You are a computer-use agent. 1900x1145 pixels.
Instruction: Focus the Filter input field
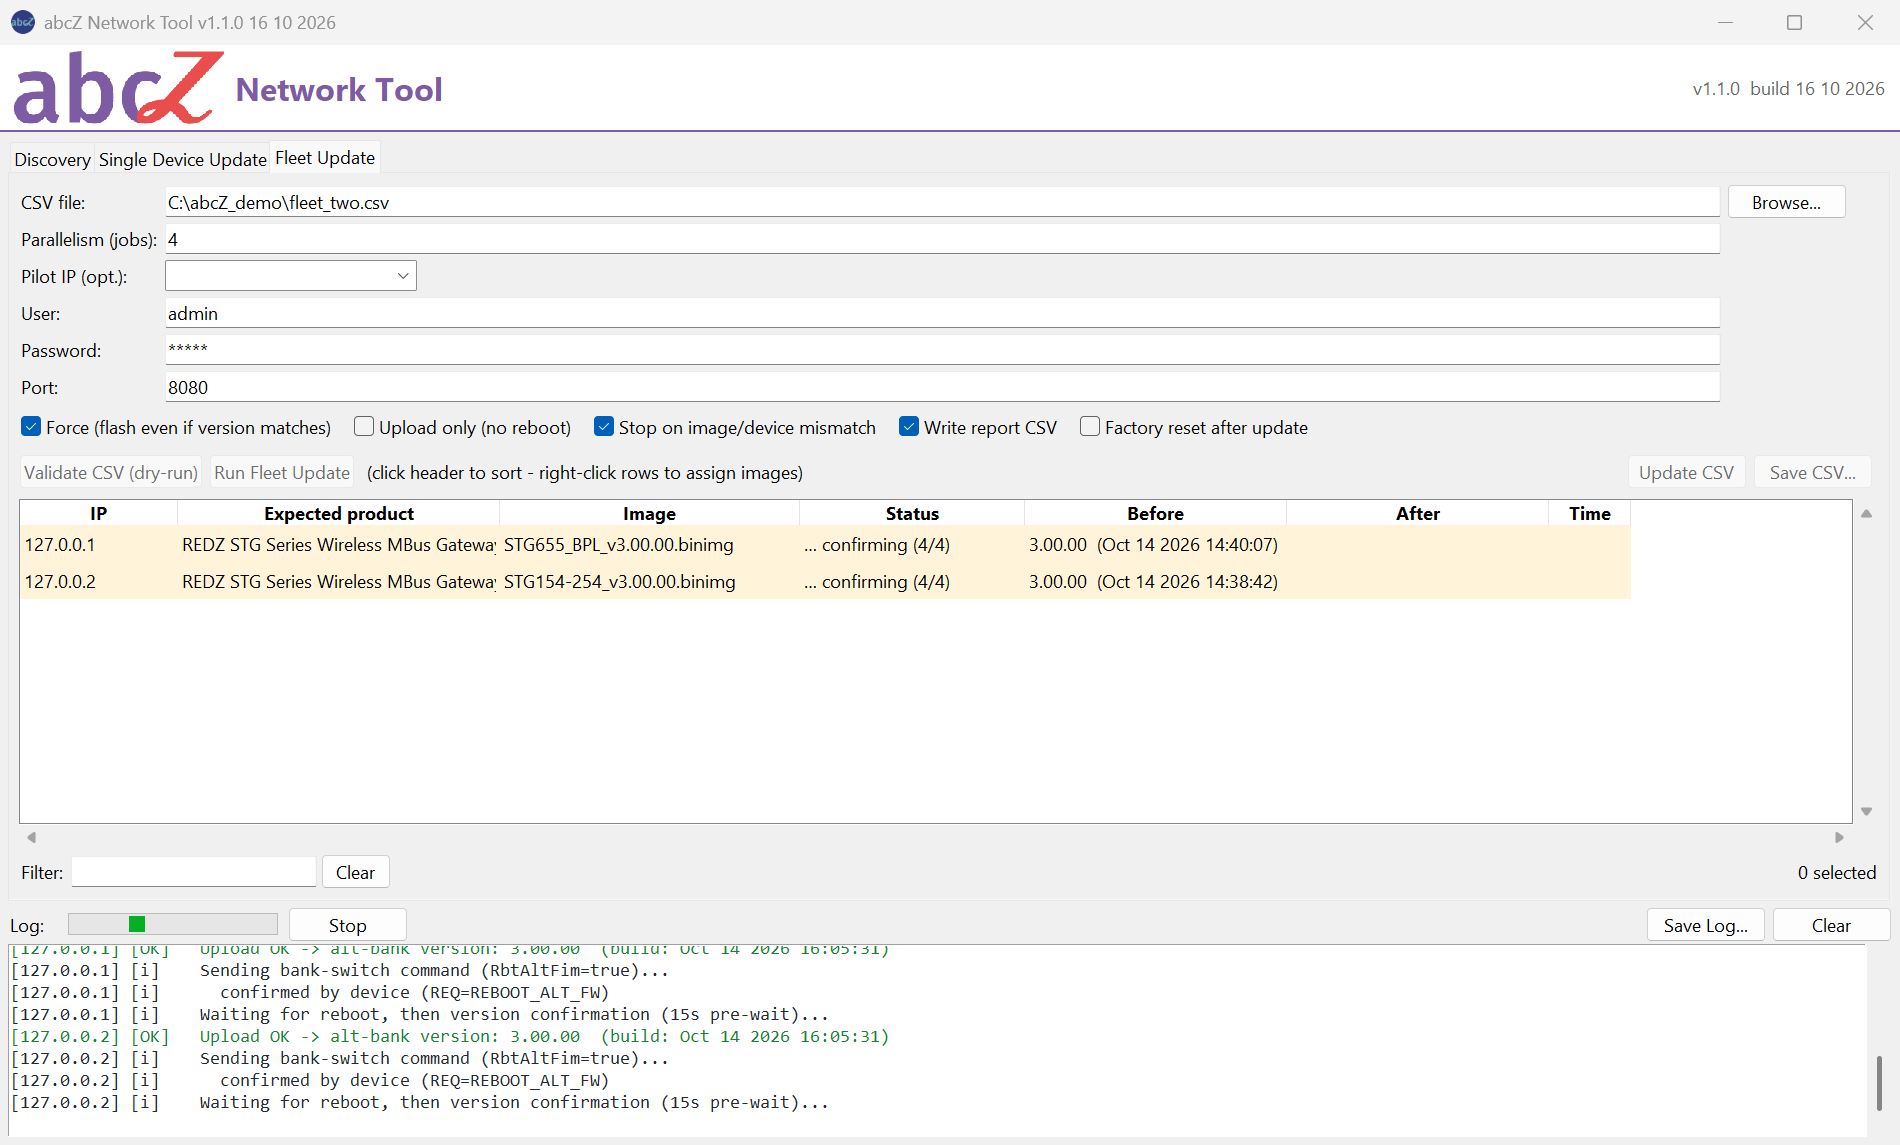click(194, 872)
